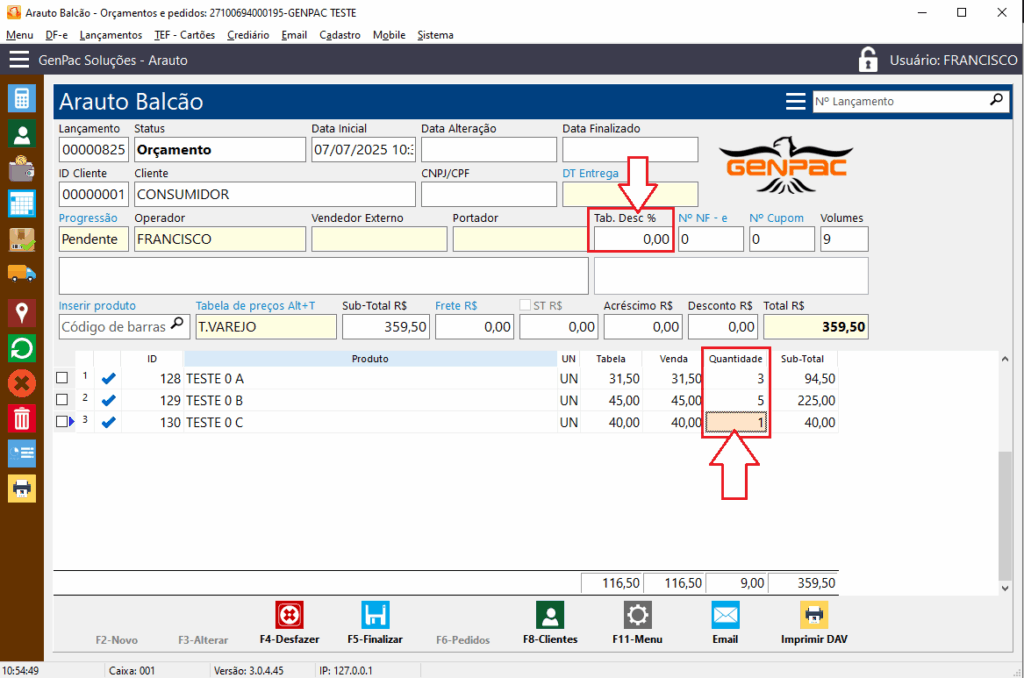Screen dimensions: 1024x678
Task: Click the delivery truck sidebar icon
Action: click(22, 274)
